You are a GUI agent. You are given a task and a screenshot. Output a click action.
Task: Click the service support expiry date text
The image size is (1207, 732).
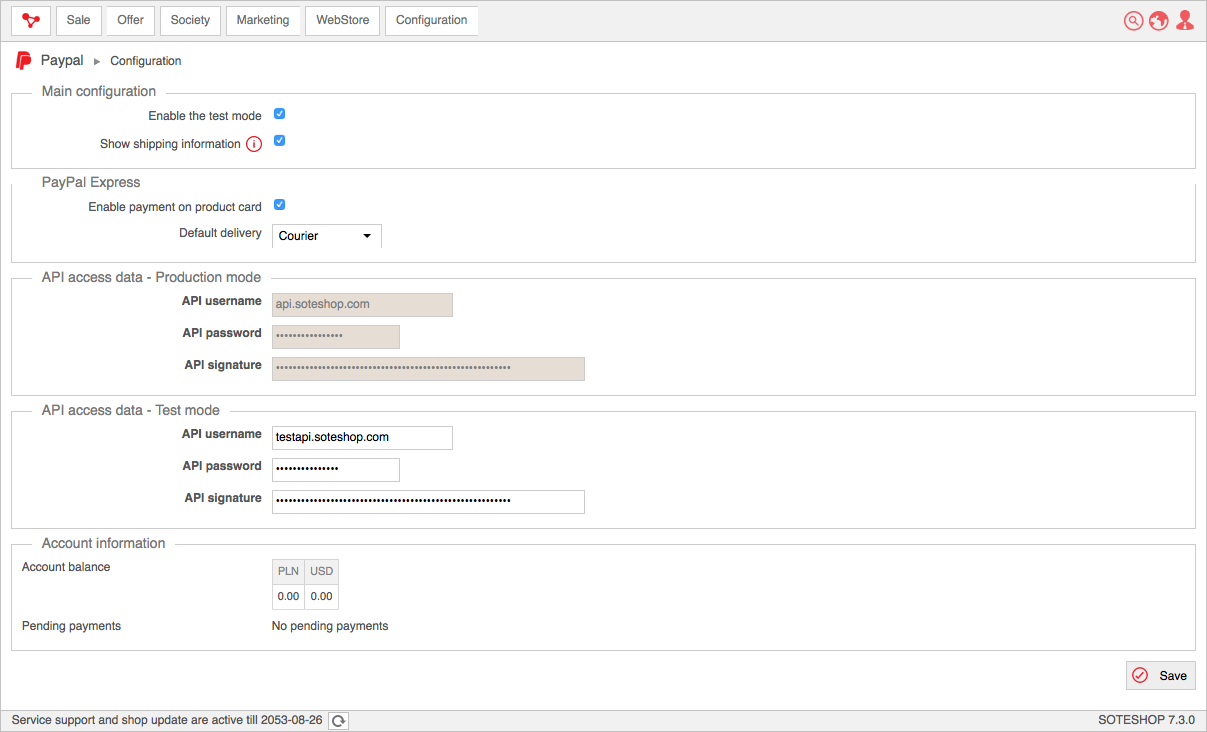167,720
